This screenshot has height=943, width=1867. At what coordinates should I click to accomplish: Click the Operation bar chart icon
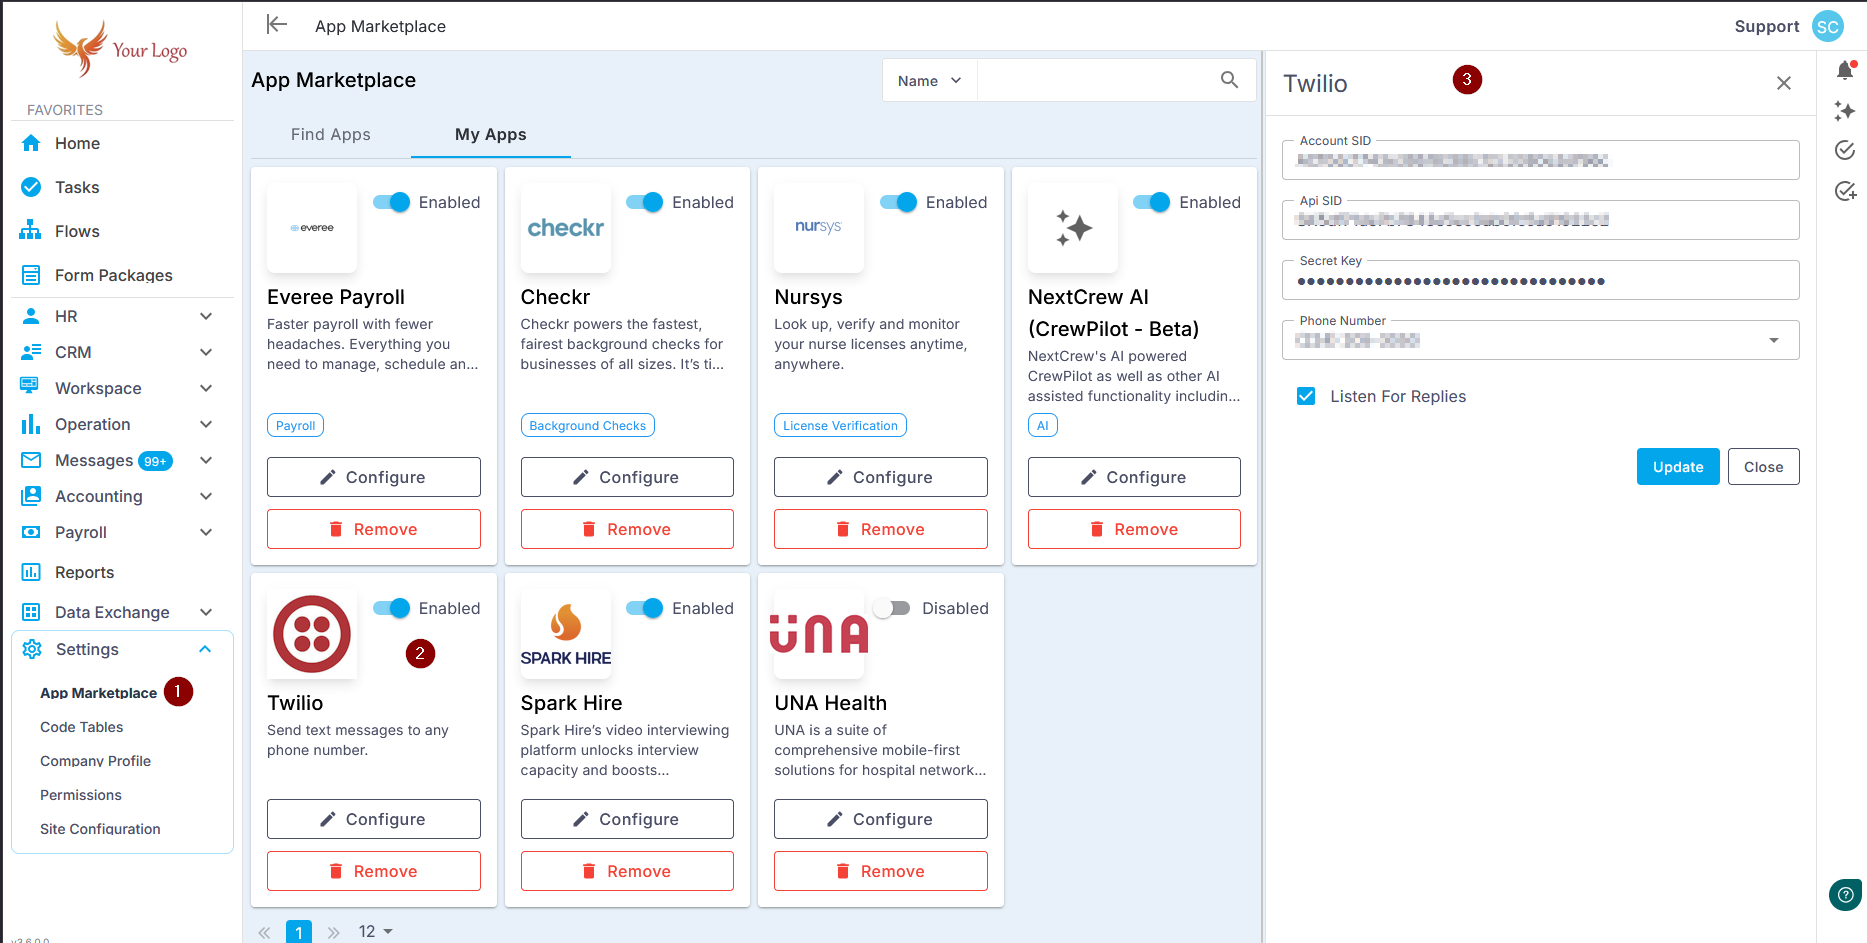click(x=31, y=424)
